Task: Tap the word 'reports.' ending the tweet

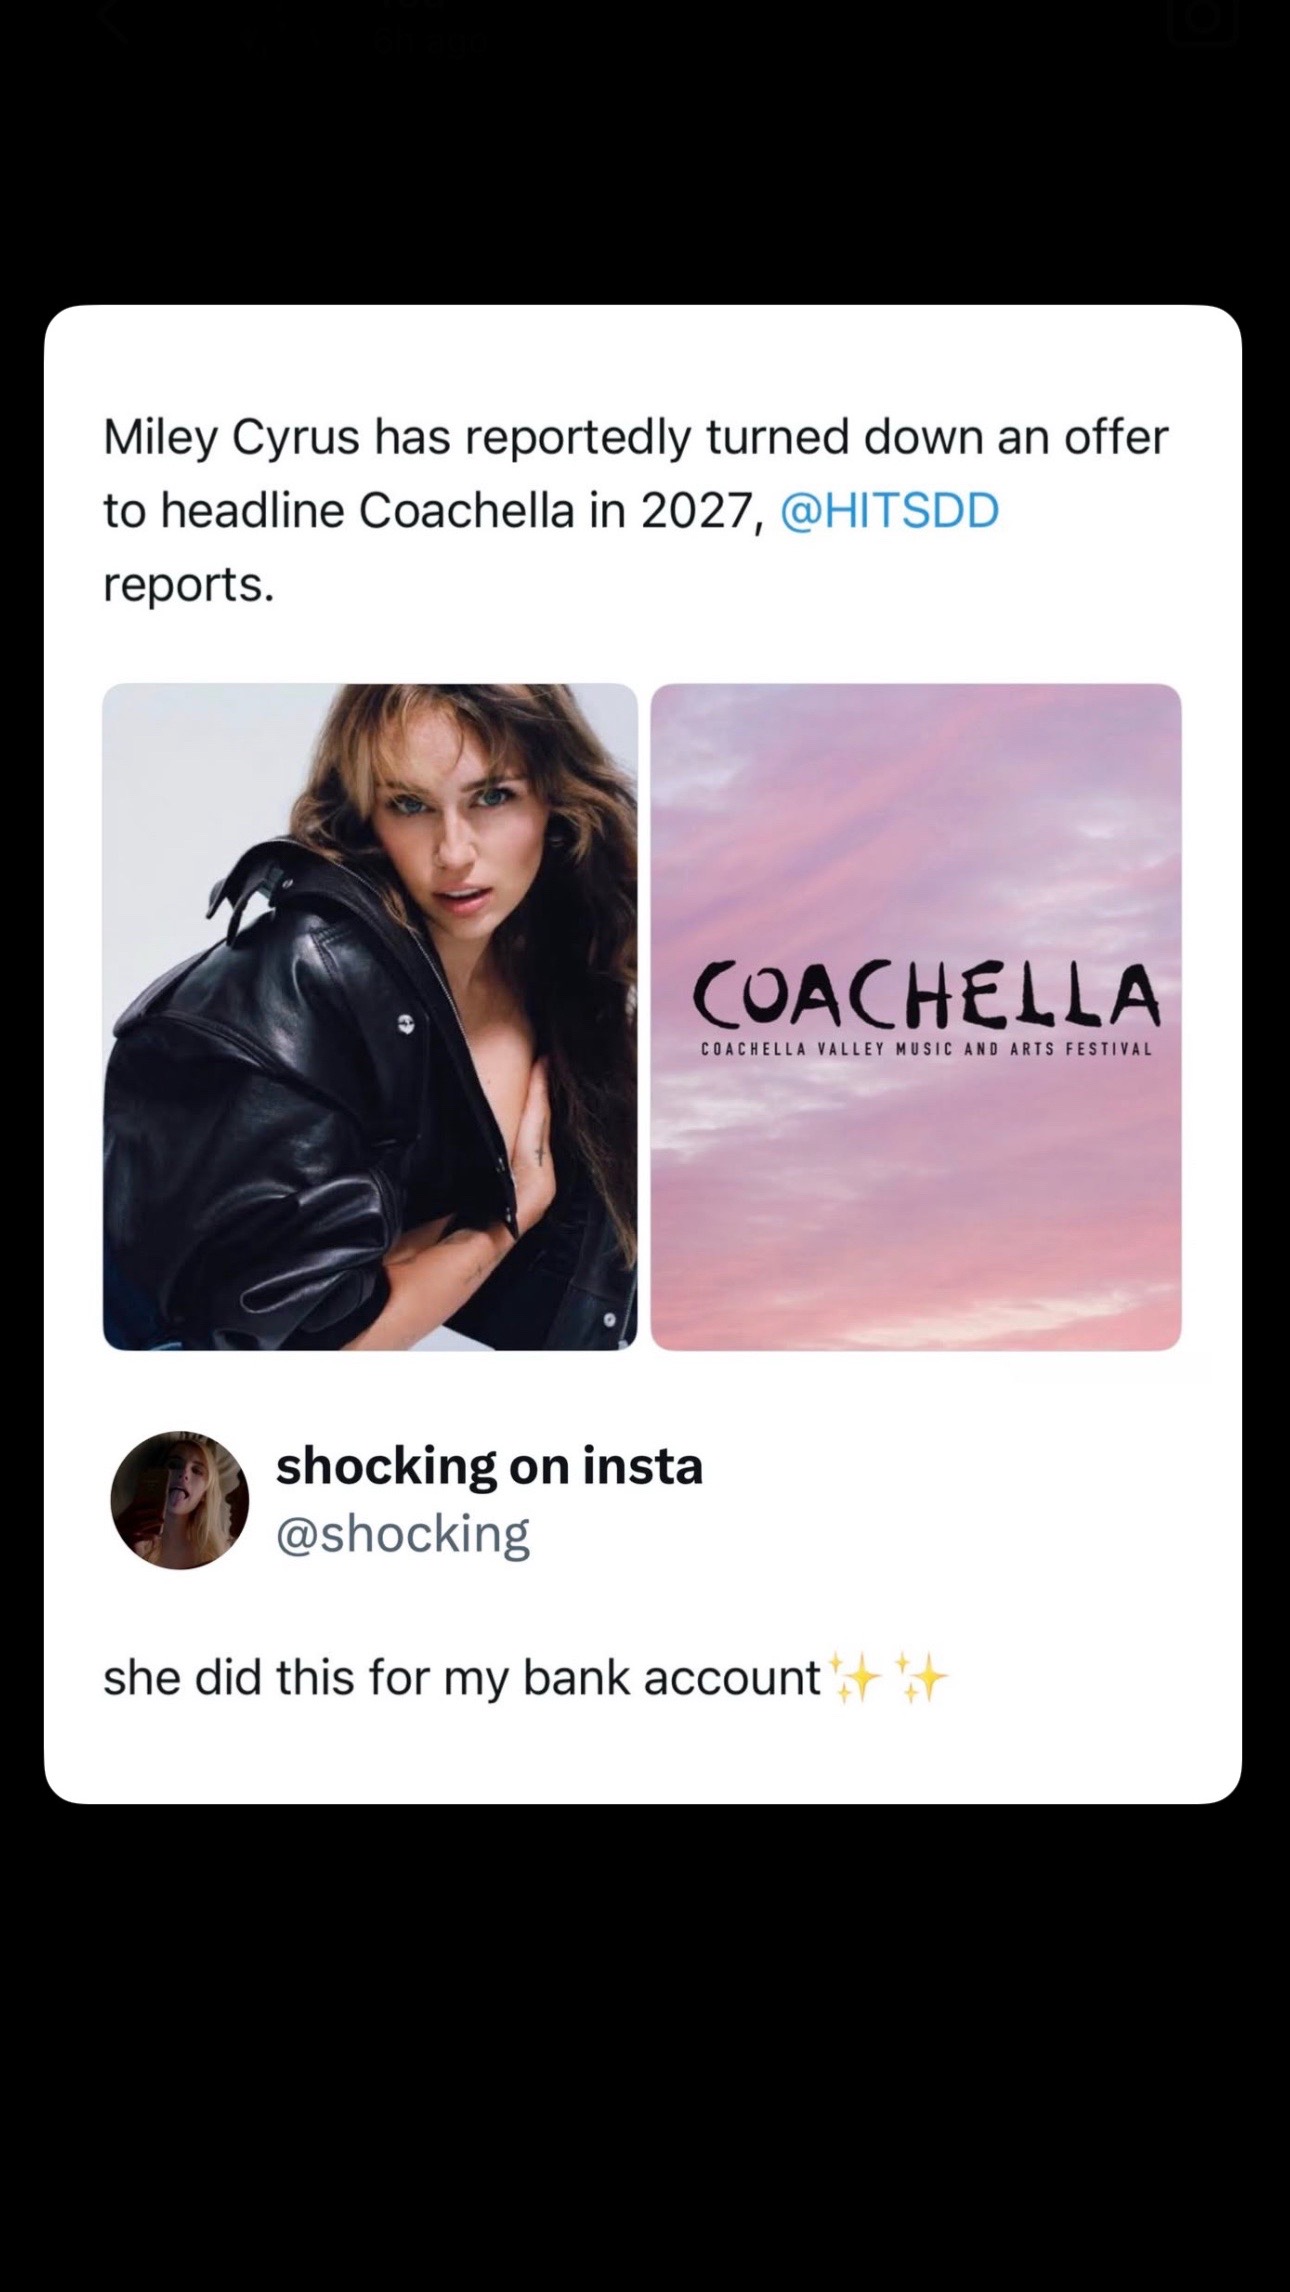Action: [188, 586]
